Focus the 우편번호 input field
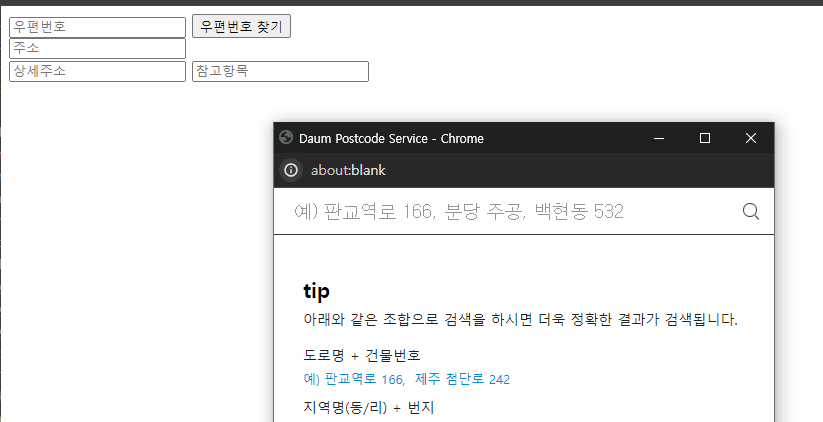This screenshot has width=823, height=422. coord(98,27)
